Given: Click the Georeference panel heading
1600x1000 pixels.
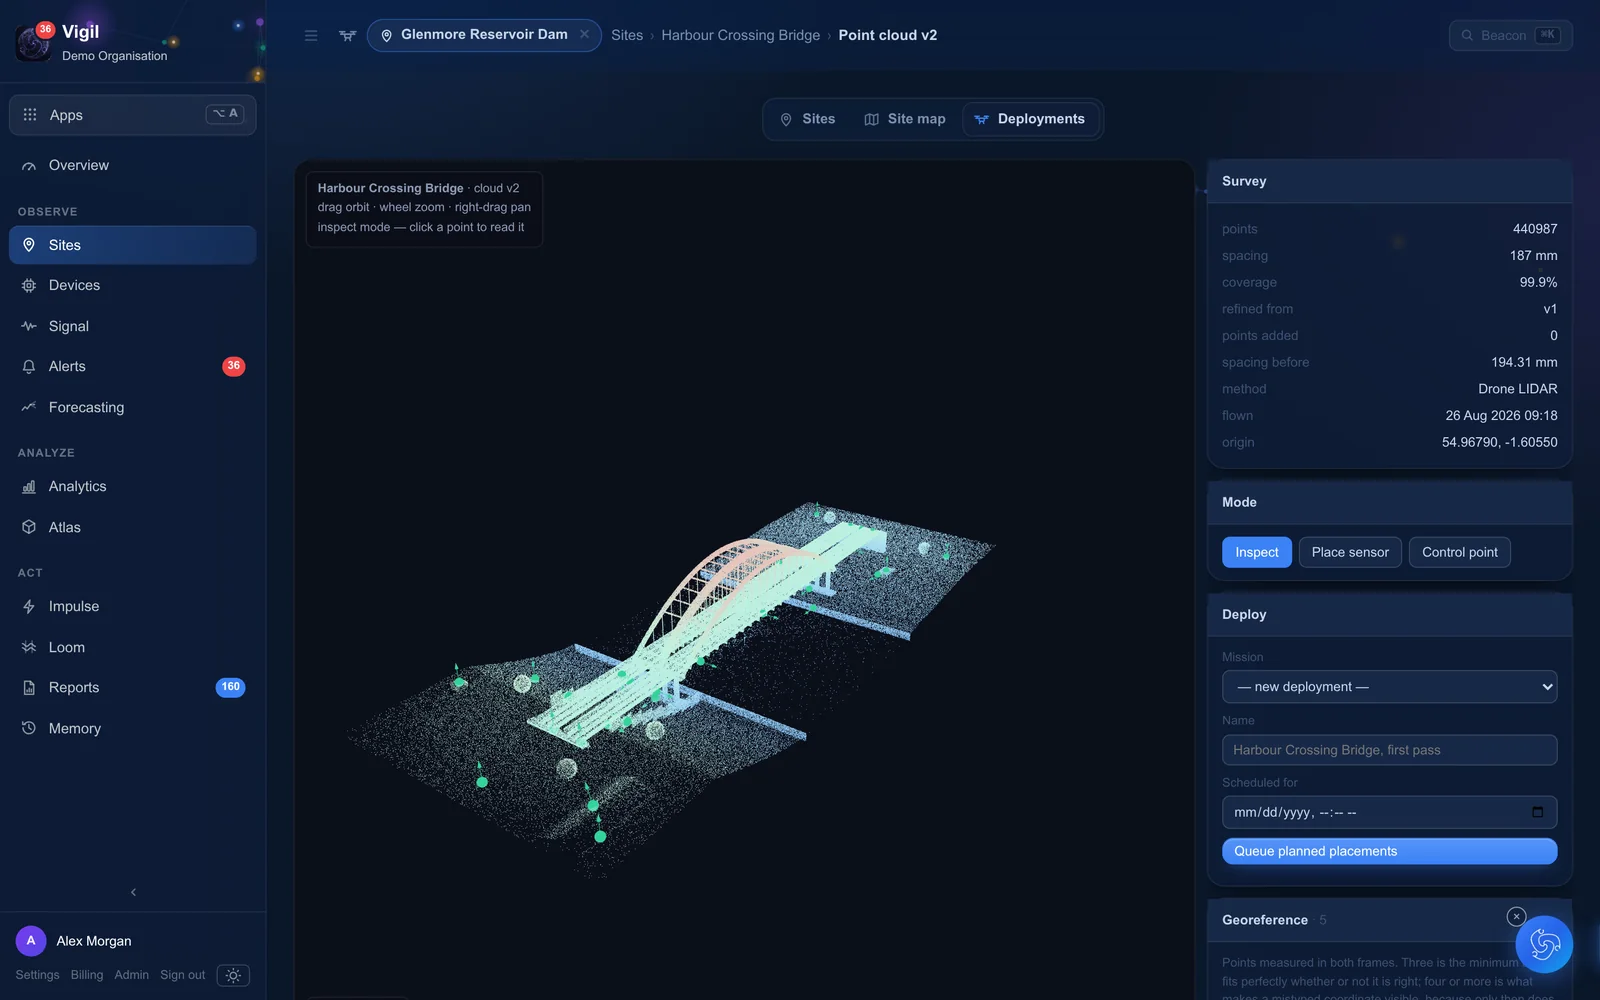Looking at the screenshot, I should (1265, 920).
